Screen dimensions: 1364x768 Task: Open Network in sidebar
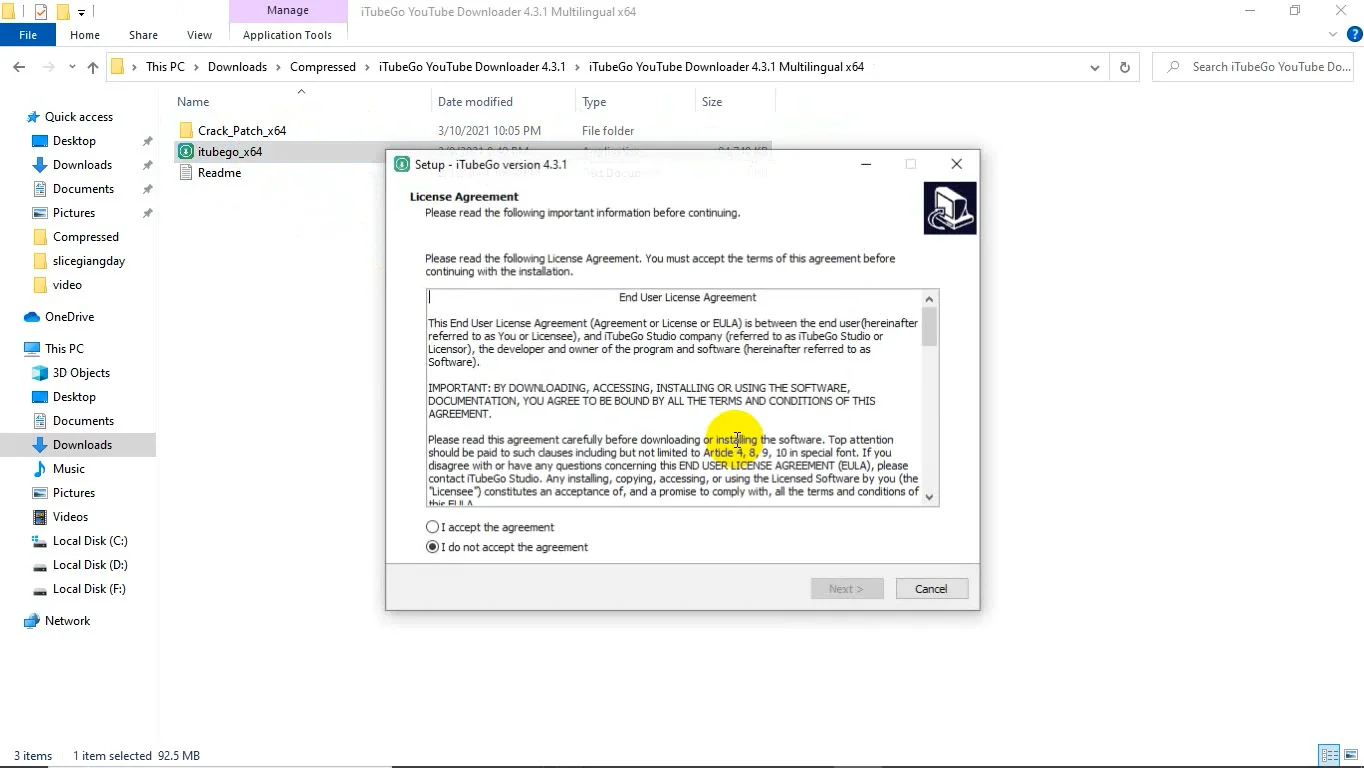tap(67, 621)
